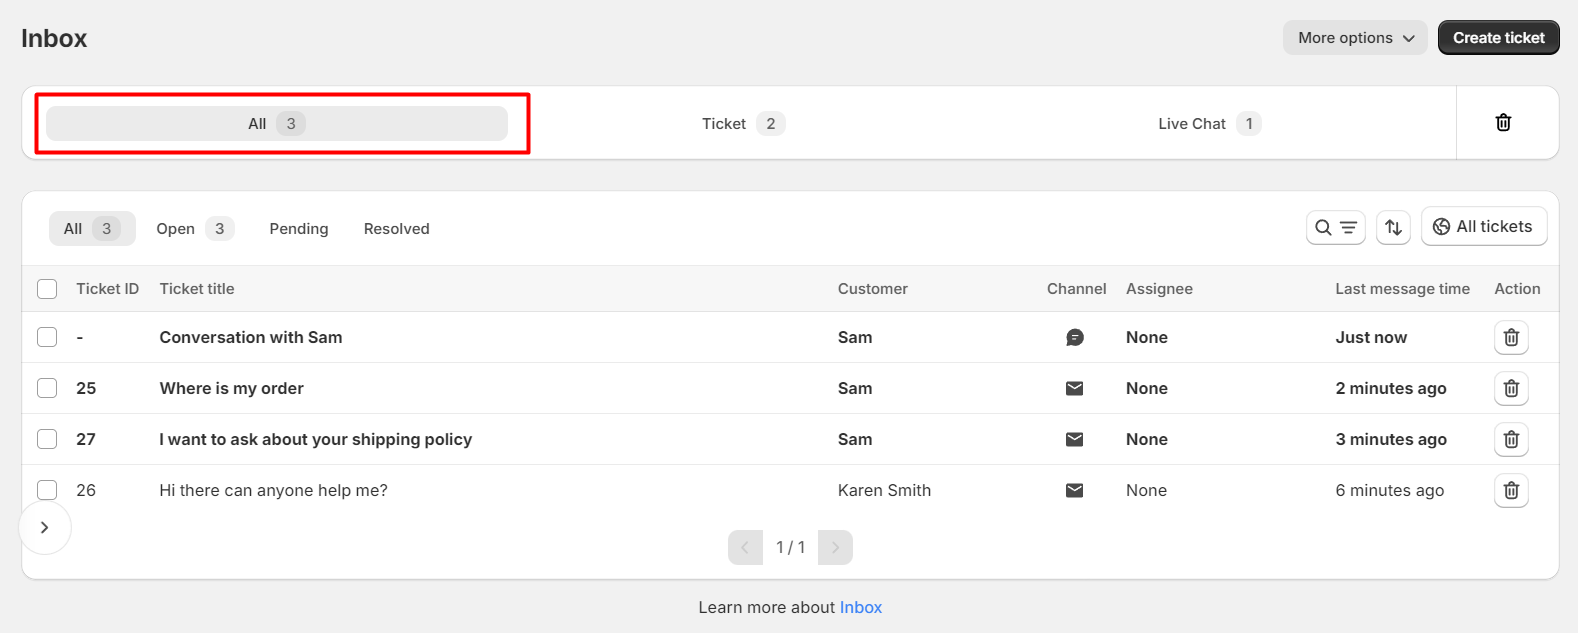Go to next page of tickets
1578x633 pixels.
tap(835, 547)
